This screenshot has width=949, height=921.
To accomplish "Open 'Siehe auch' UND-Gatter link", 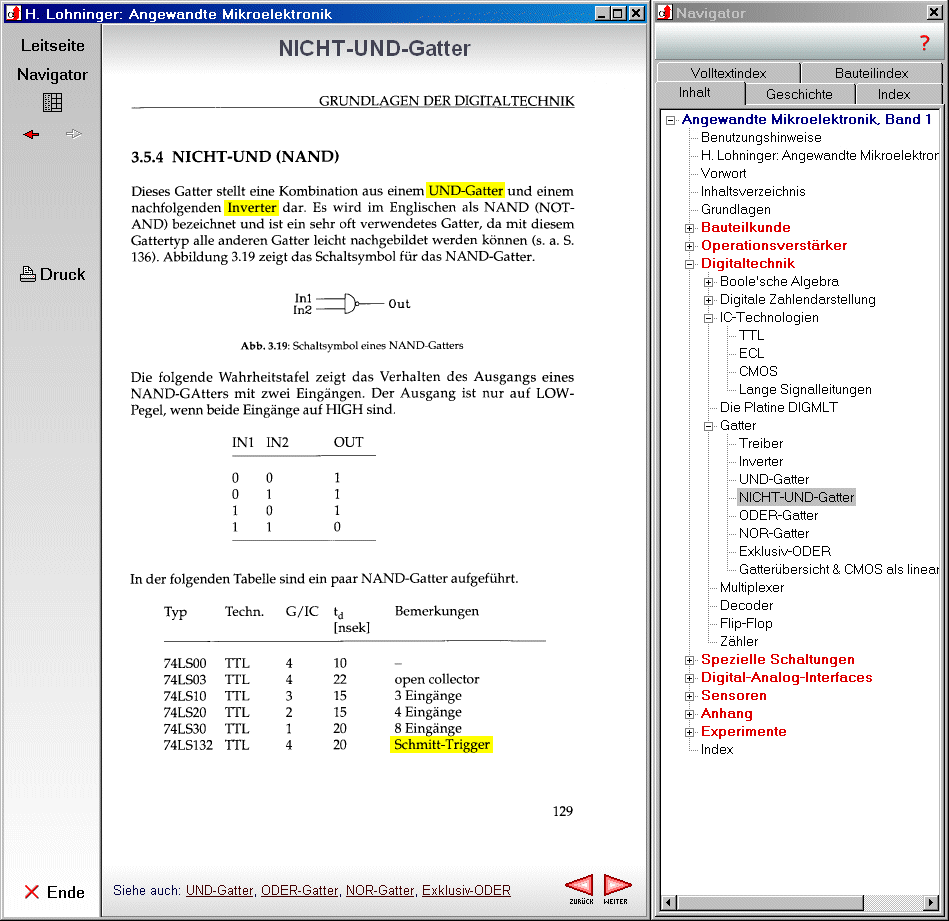I will click(x=219, y=890).
